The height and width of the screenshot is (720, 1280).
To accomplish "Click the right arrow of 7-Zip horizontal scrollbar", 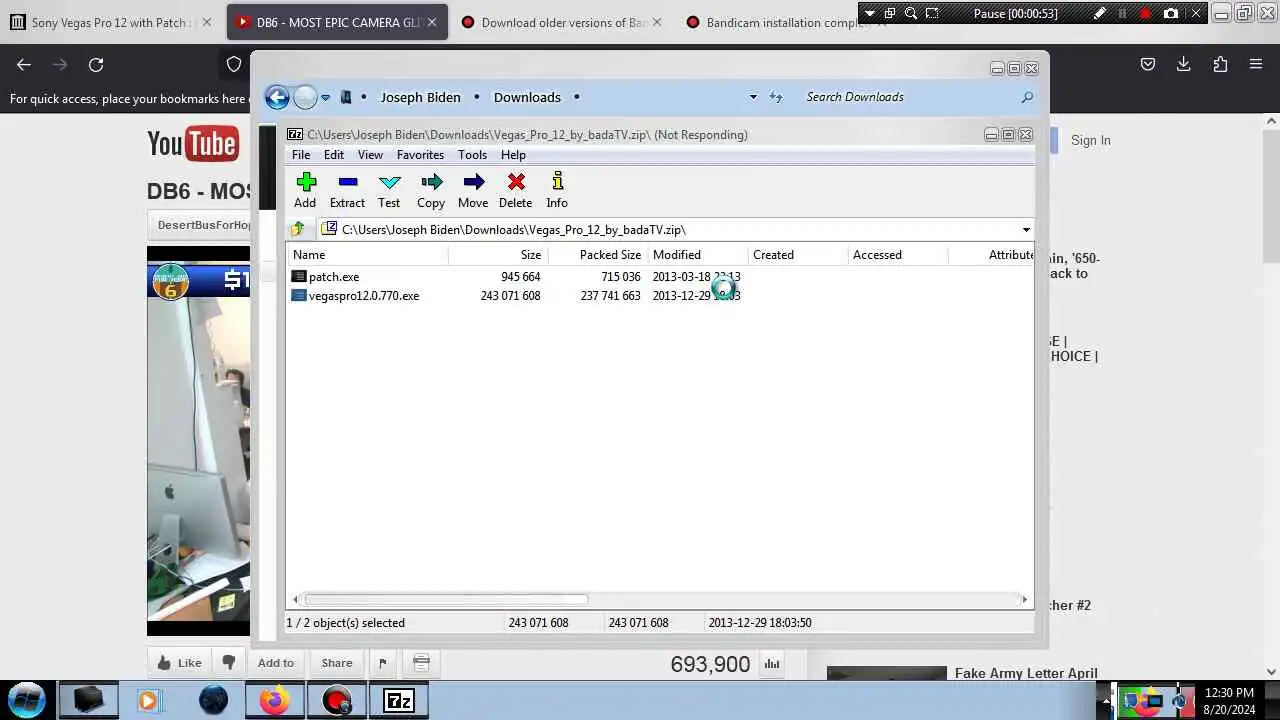I will (x=1024, y=599).
